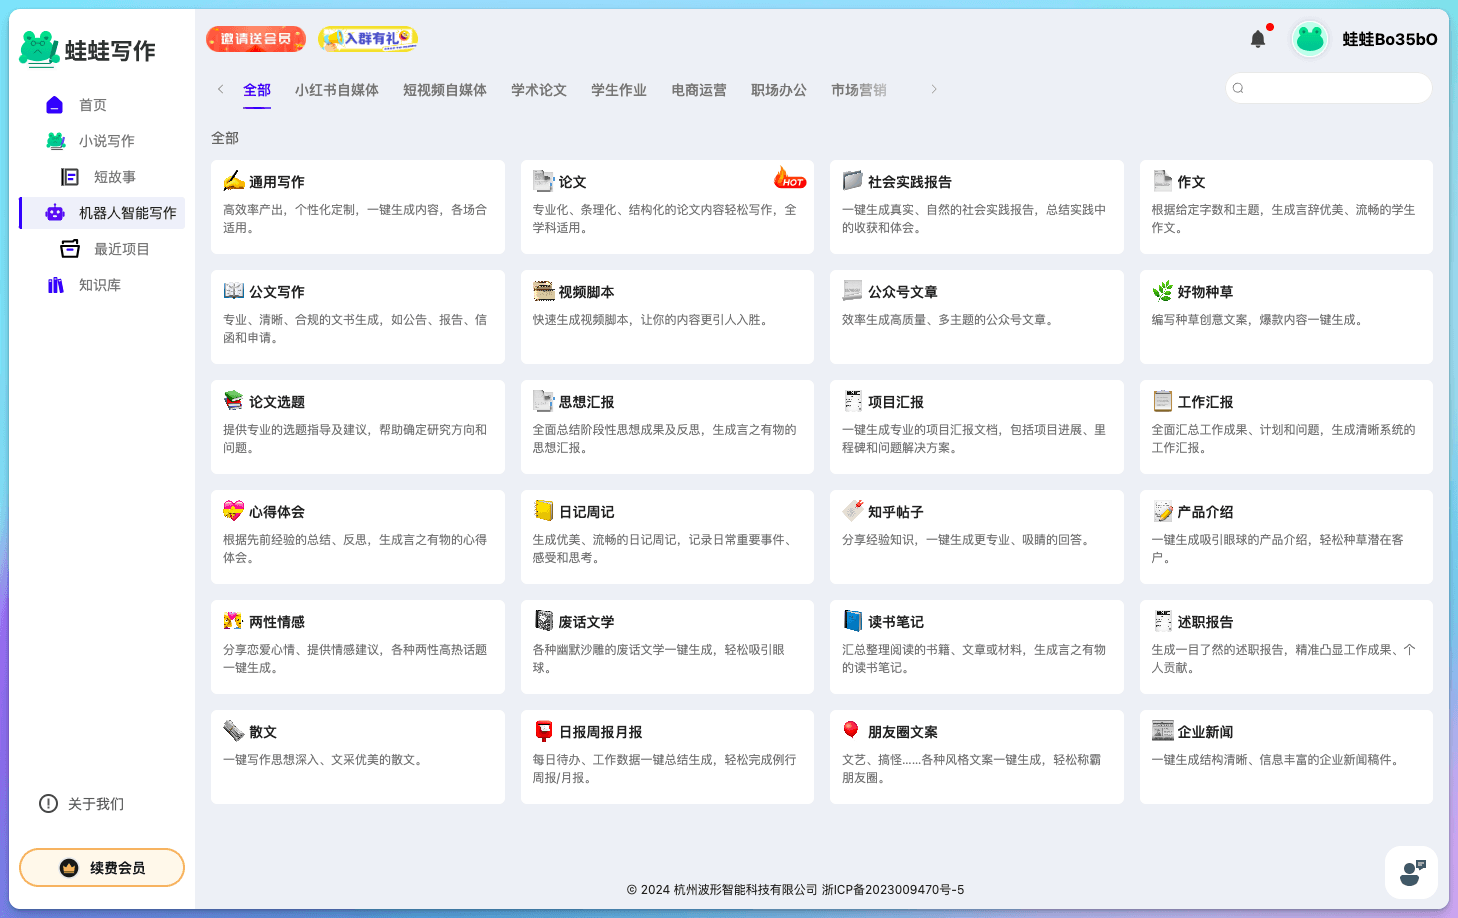Click the 朋友圈文案 red balloon icon

(852, 730)
